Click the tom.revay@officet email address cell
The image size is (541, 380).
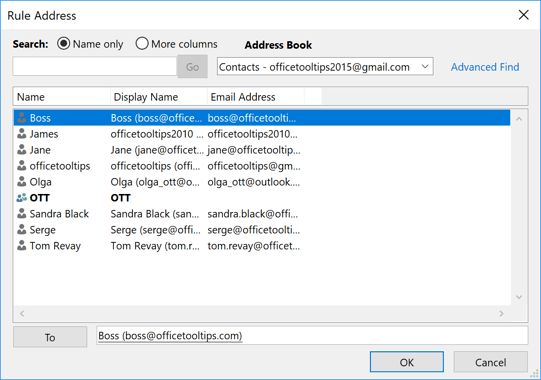pos(253,246)
